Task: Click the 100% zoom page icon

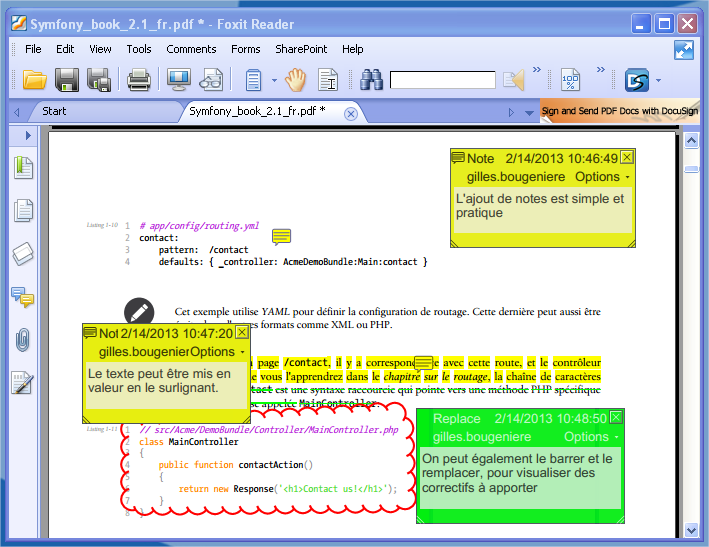Action: coord(571,80)
